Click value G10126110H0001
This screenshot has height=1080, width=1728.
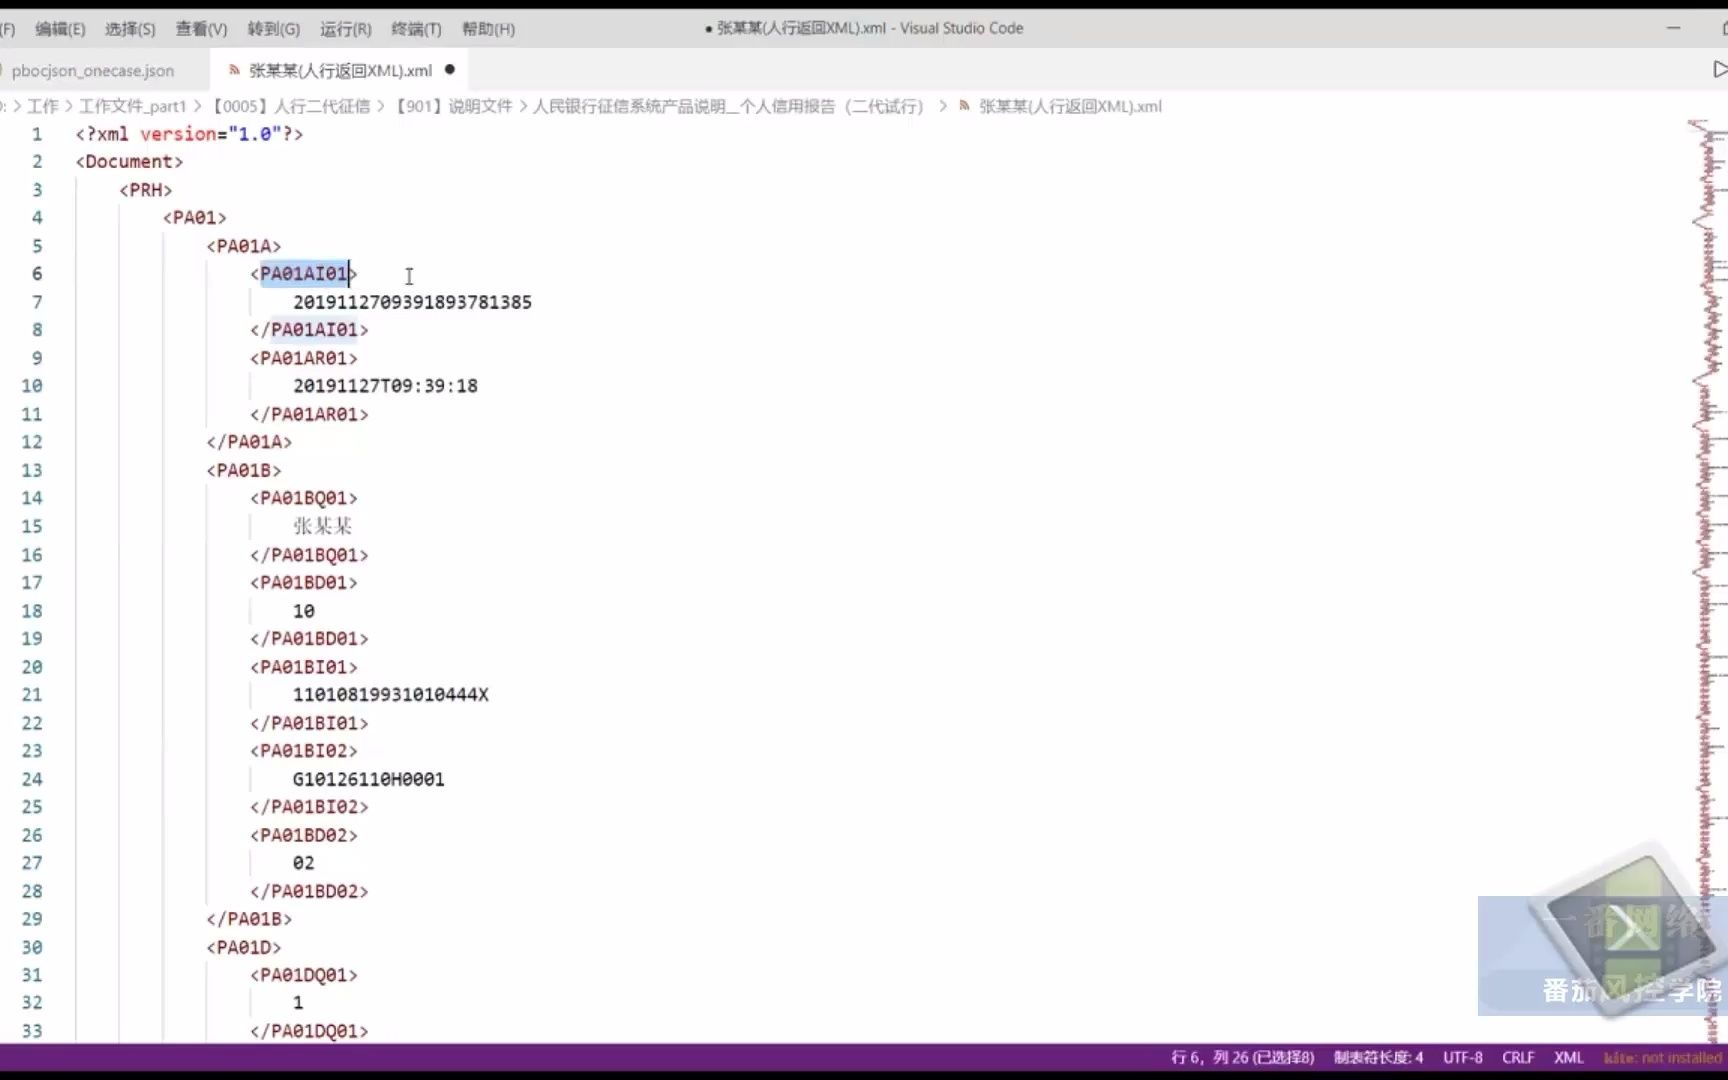point(369,779)
